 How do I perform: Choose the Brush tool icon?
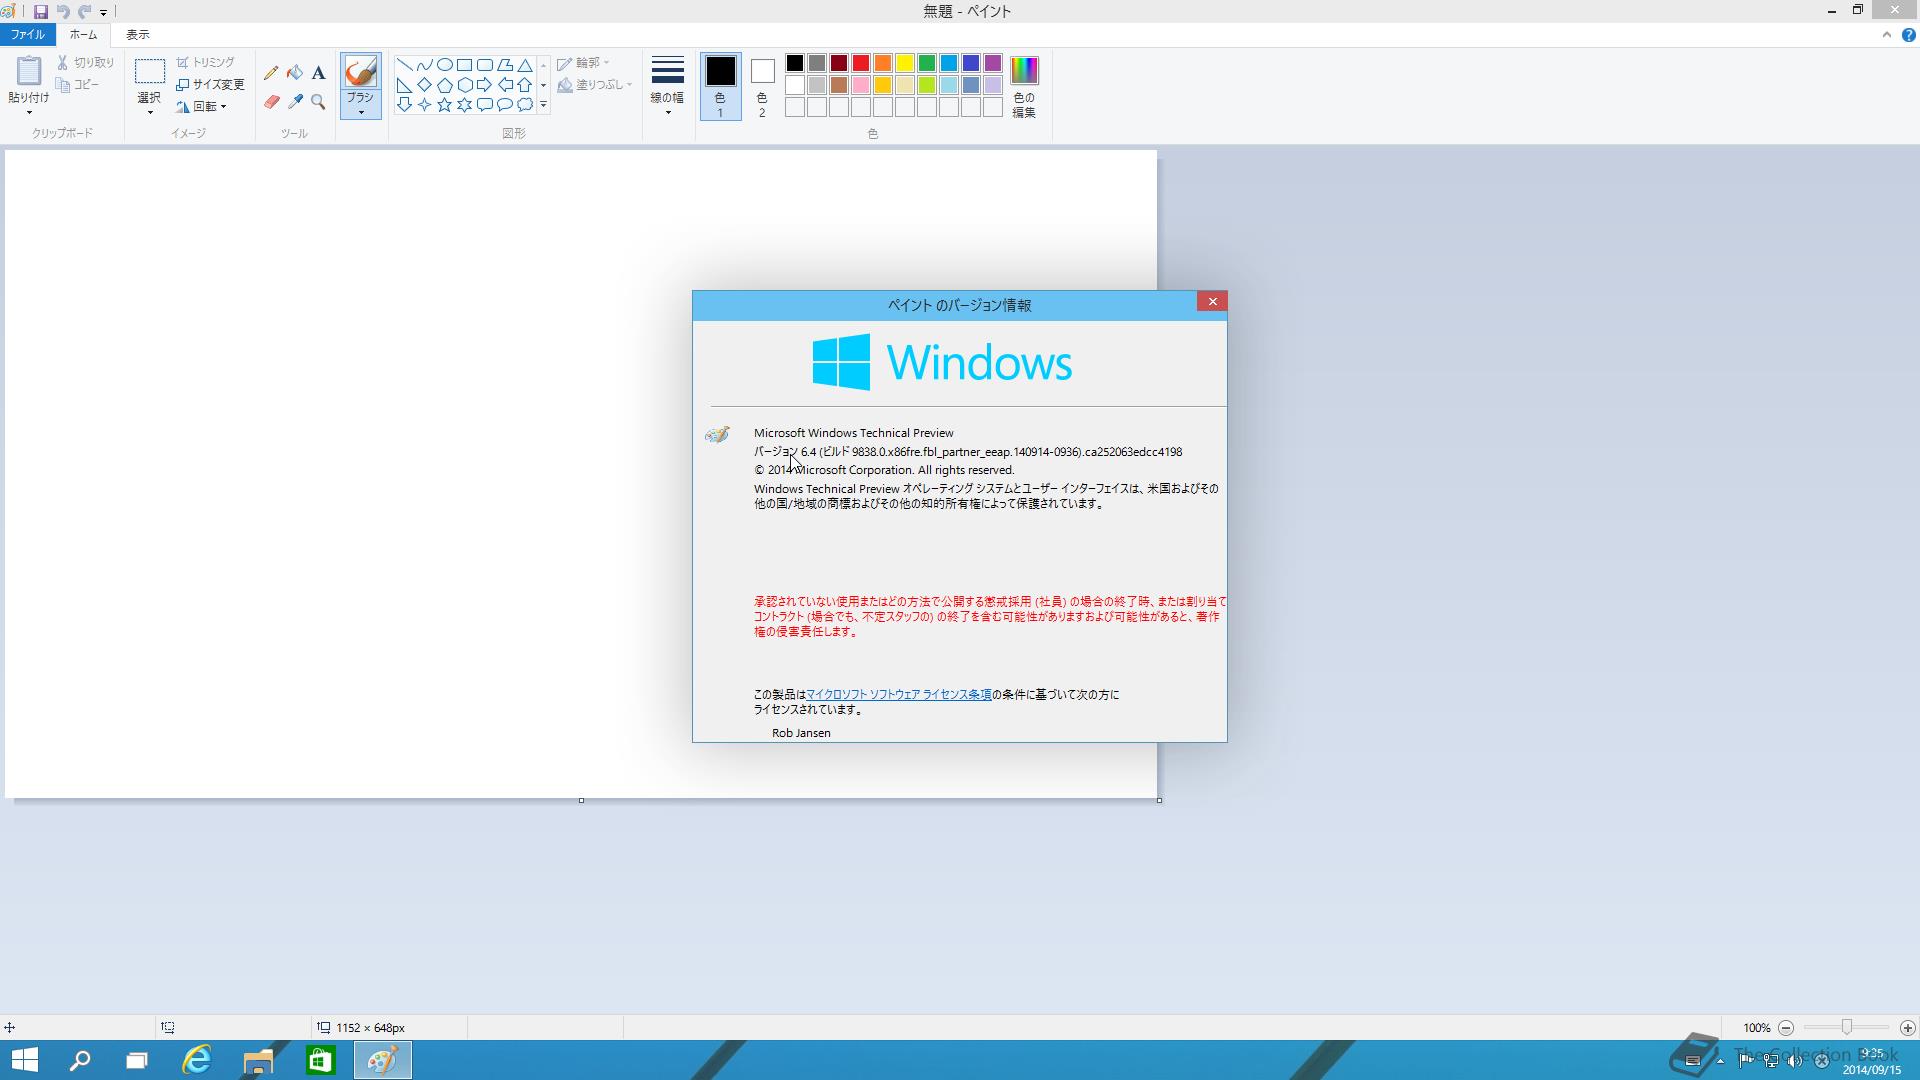tap(360, 71)
